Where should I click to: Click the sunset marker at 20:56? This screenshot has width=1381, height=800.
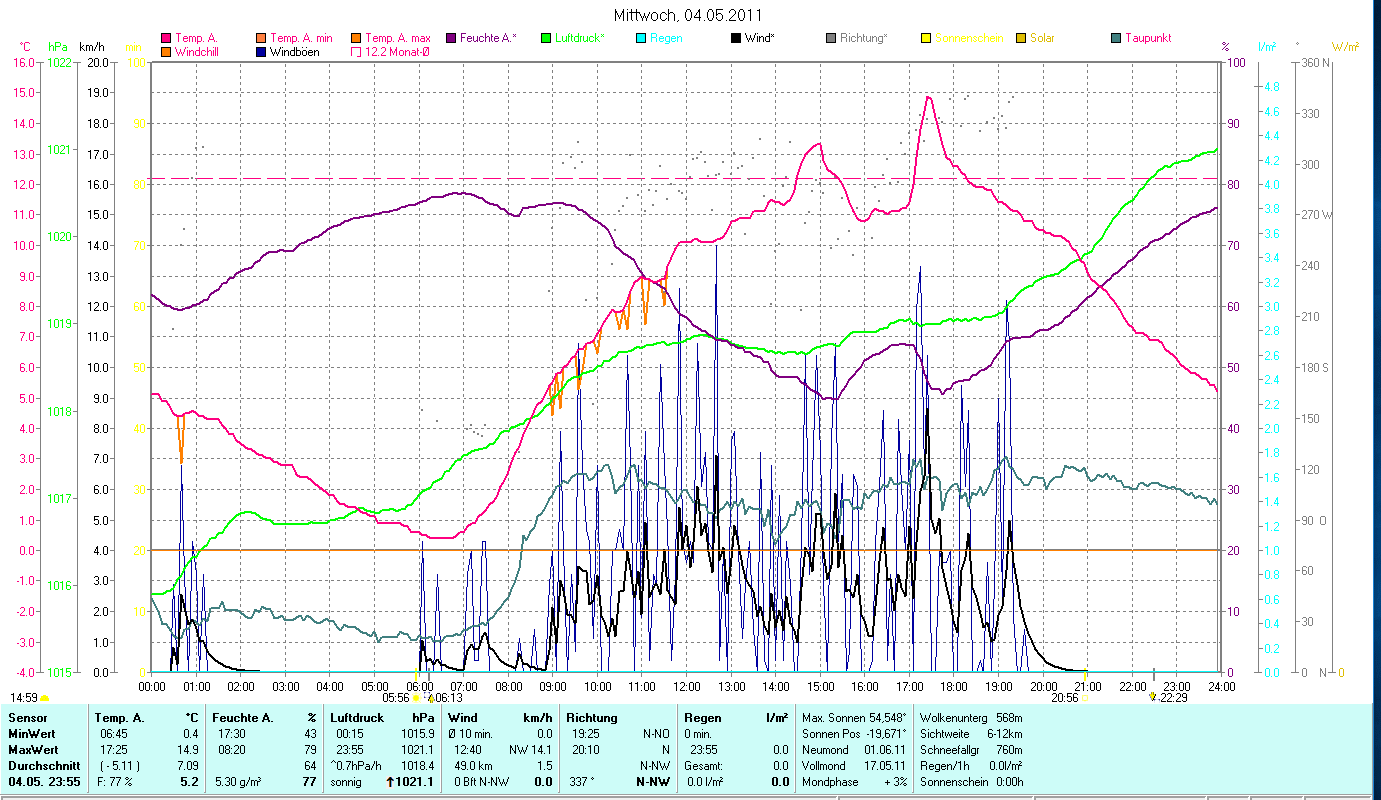(1085, 697)
